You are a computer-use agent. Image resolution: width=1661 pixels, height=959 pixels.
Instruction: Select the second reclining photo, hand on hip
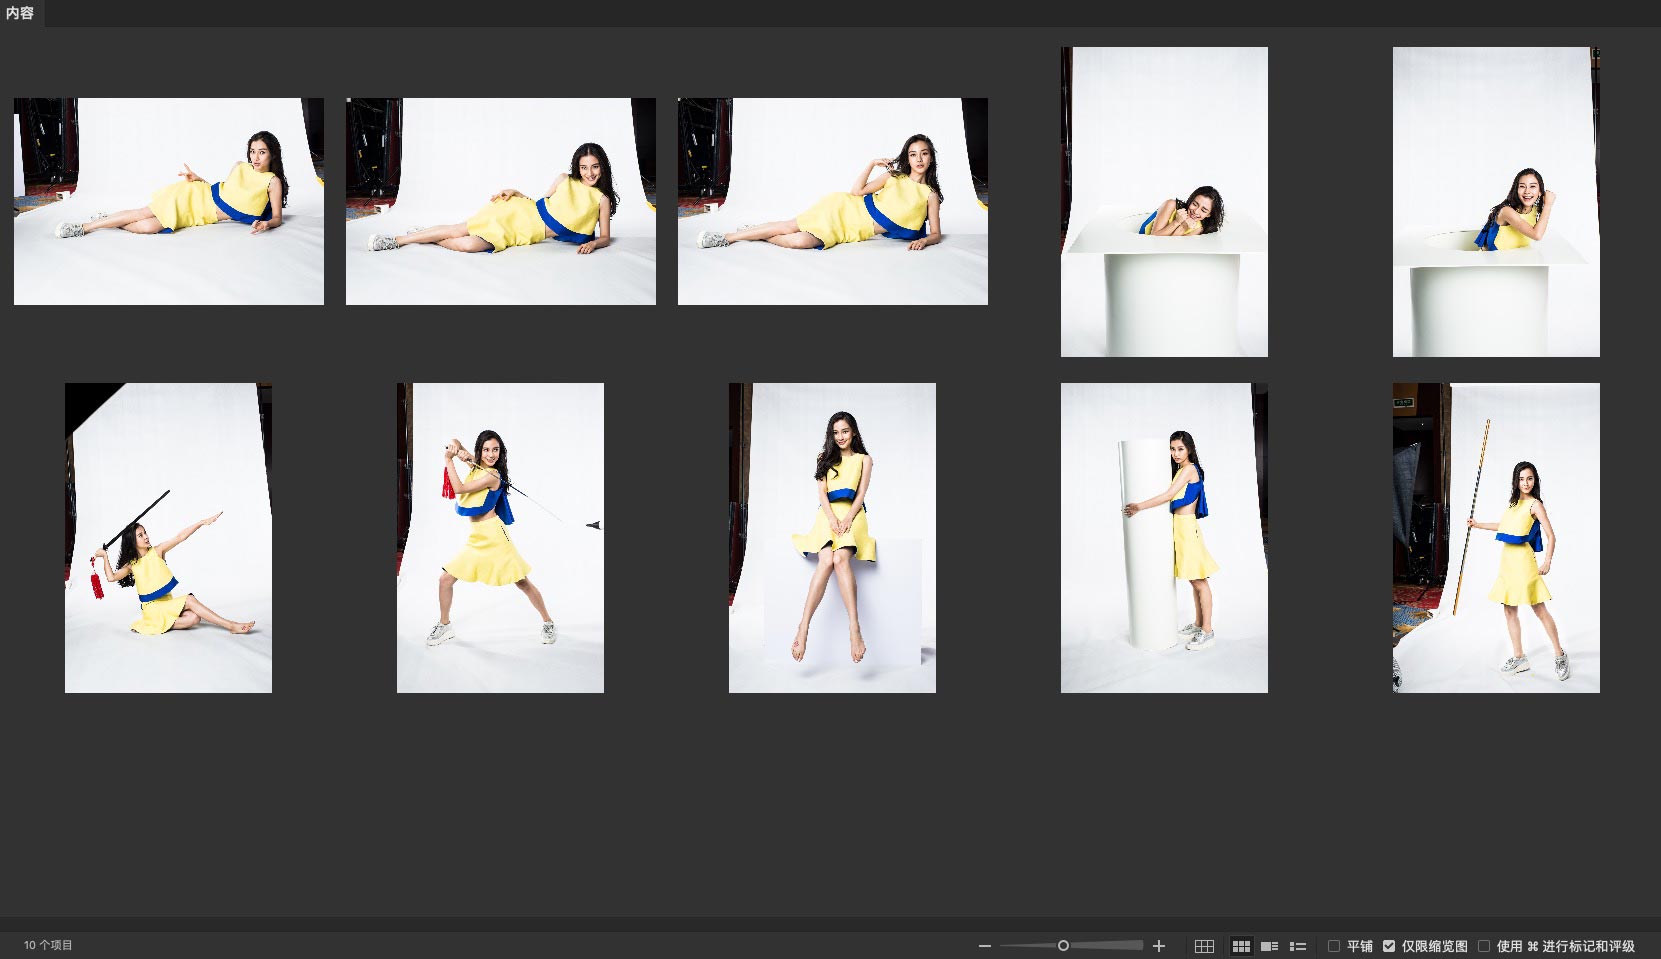pyautogui.click(x=501, y=201)
